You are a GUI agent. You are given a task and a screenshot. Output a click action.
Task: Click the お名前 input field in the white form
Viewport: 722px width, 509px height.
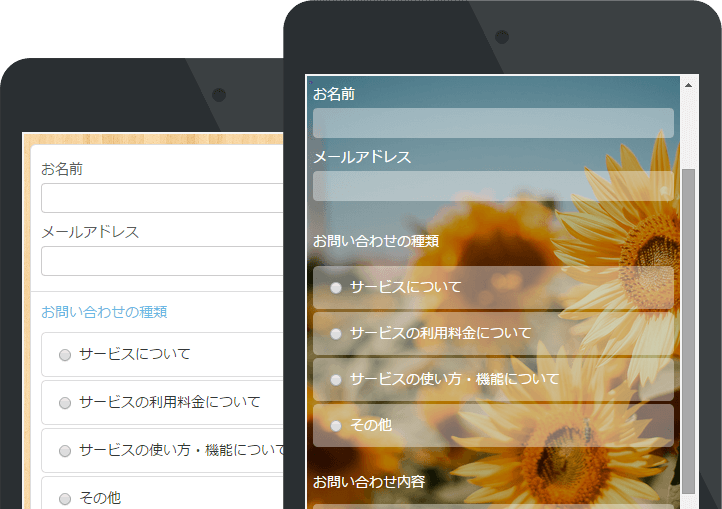point(162,198)
